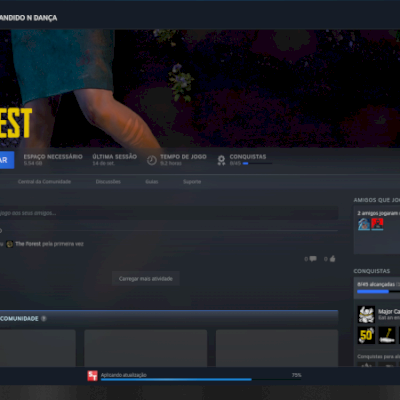
Task: Click the Conquistas para al... text
Action: [378, 357]
